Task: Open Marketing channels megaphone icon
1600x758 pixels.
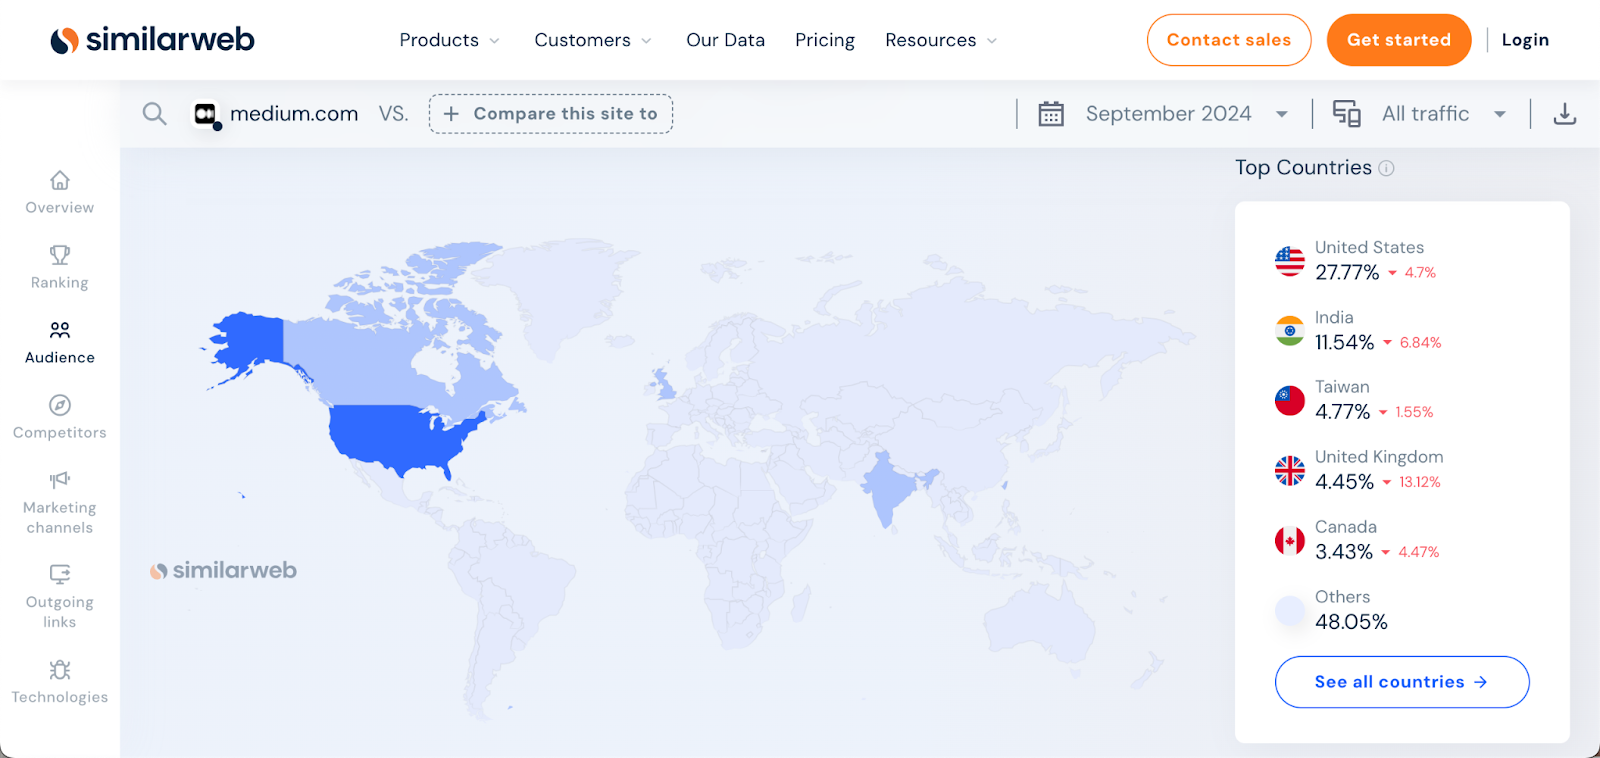Action: click(x=60, y=480)
